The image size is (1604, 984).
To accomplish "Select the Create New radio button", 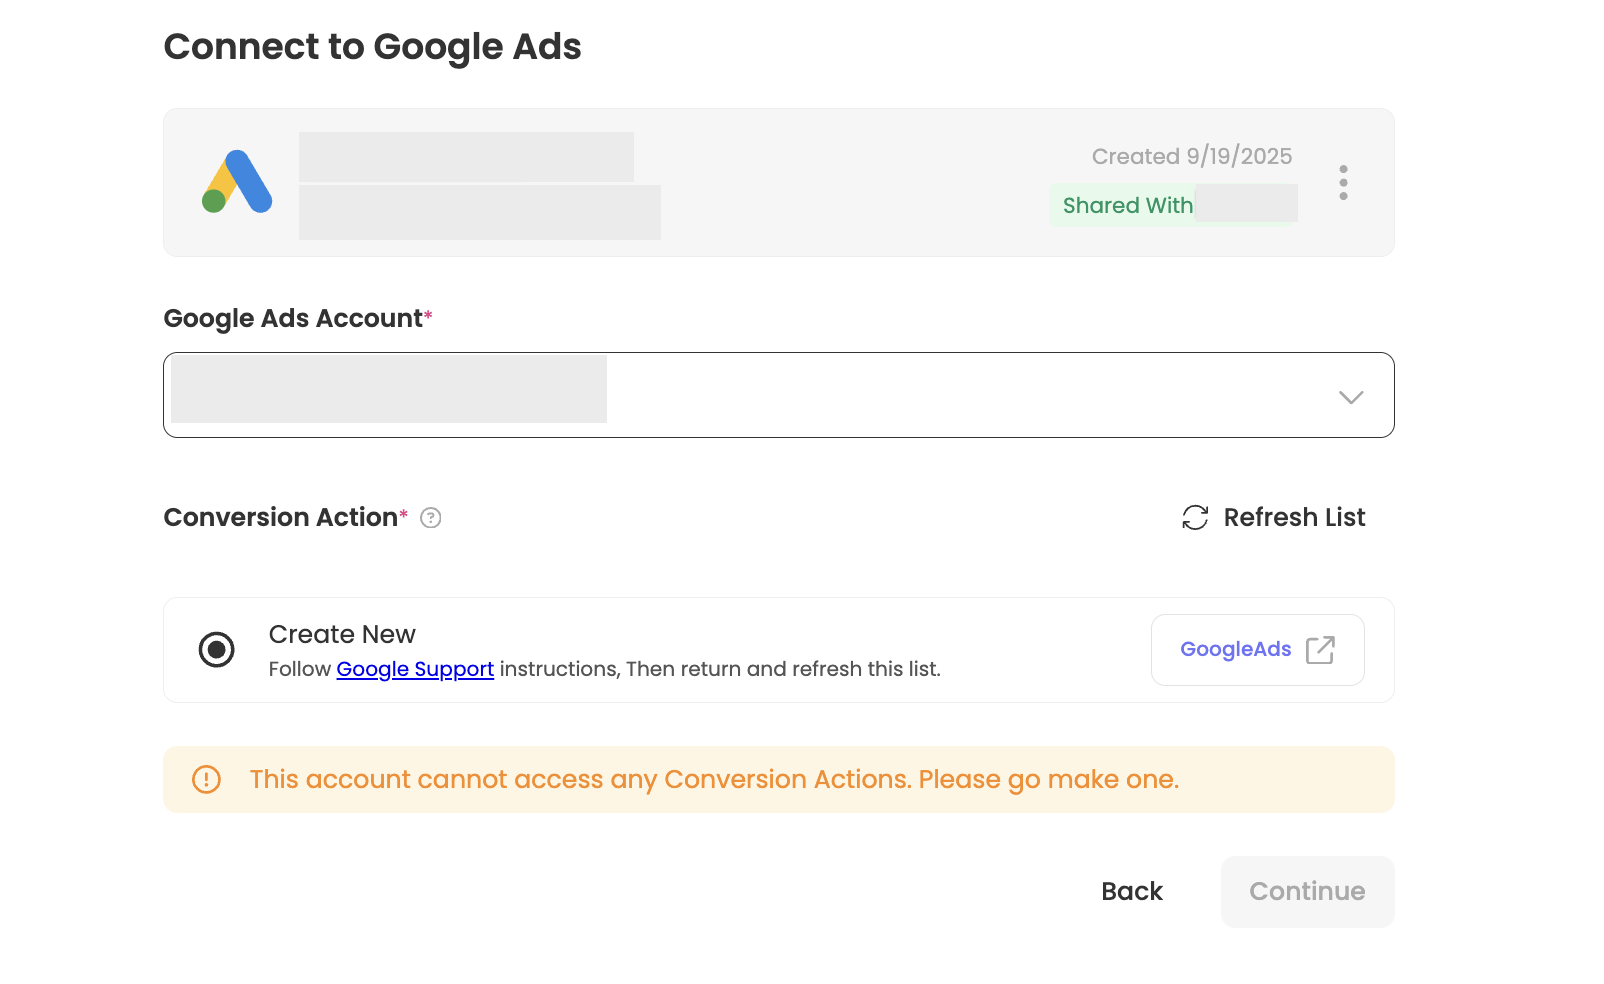I will pyautogui.click(x=216, y=650).
